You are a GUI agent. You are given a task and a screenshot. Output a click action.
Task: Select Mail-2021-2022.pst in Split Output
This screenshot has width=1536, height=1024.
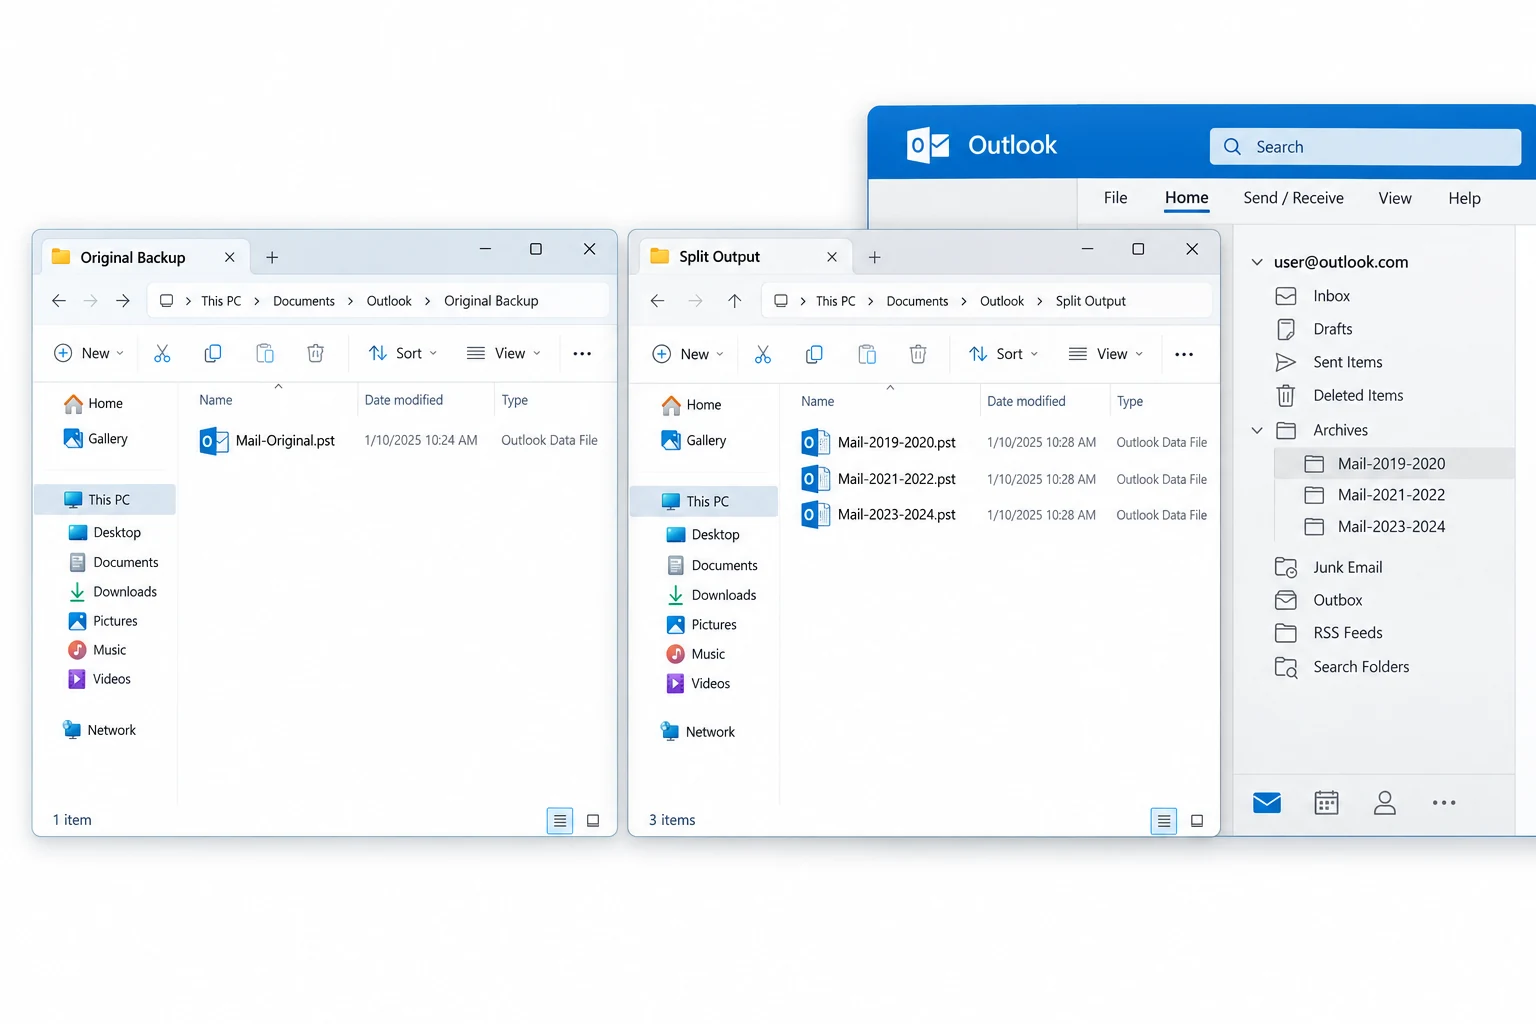pyautogui.click(x=896, y=479)
